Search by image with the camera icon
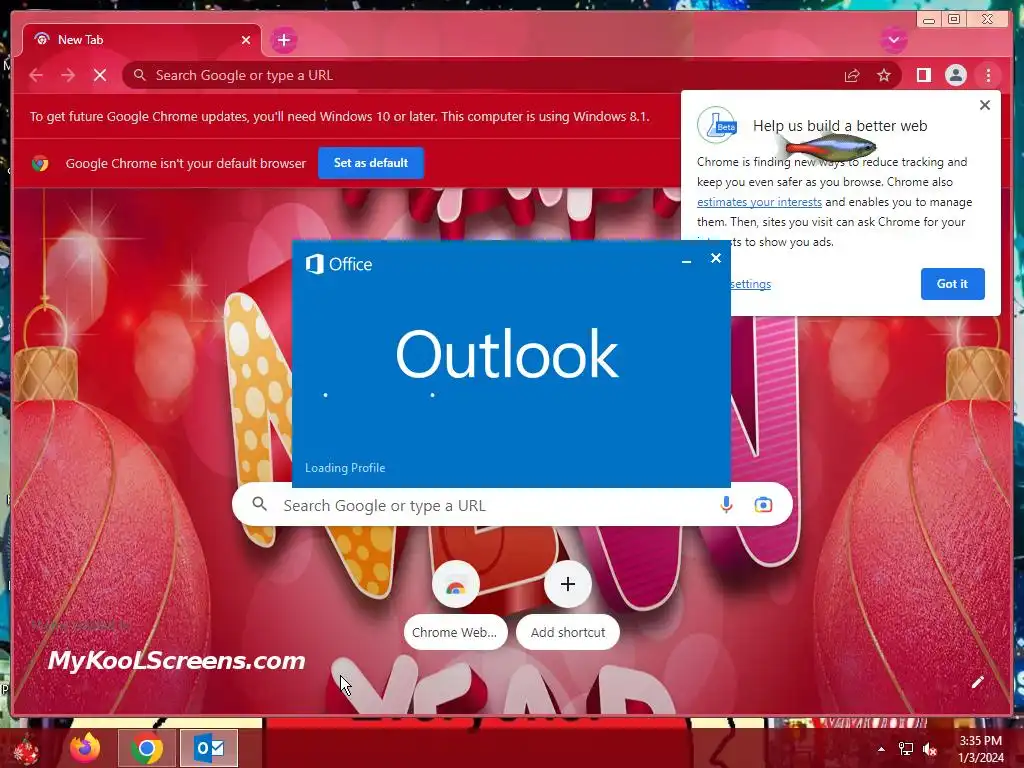The height and width of the screenshot is (768, 1024). (x=763, y=505)
